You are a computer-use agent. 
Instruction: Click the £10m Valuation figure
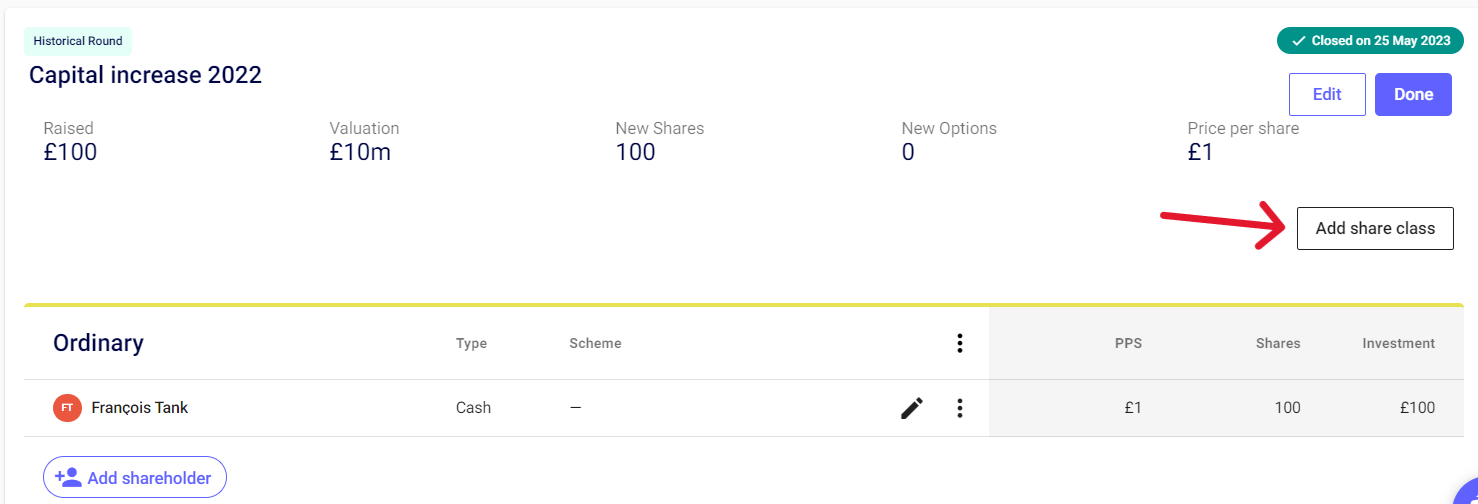359,152
